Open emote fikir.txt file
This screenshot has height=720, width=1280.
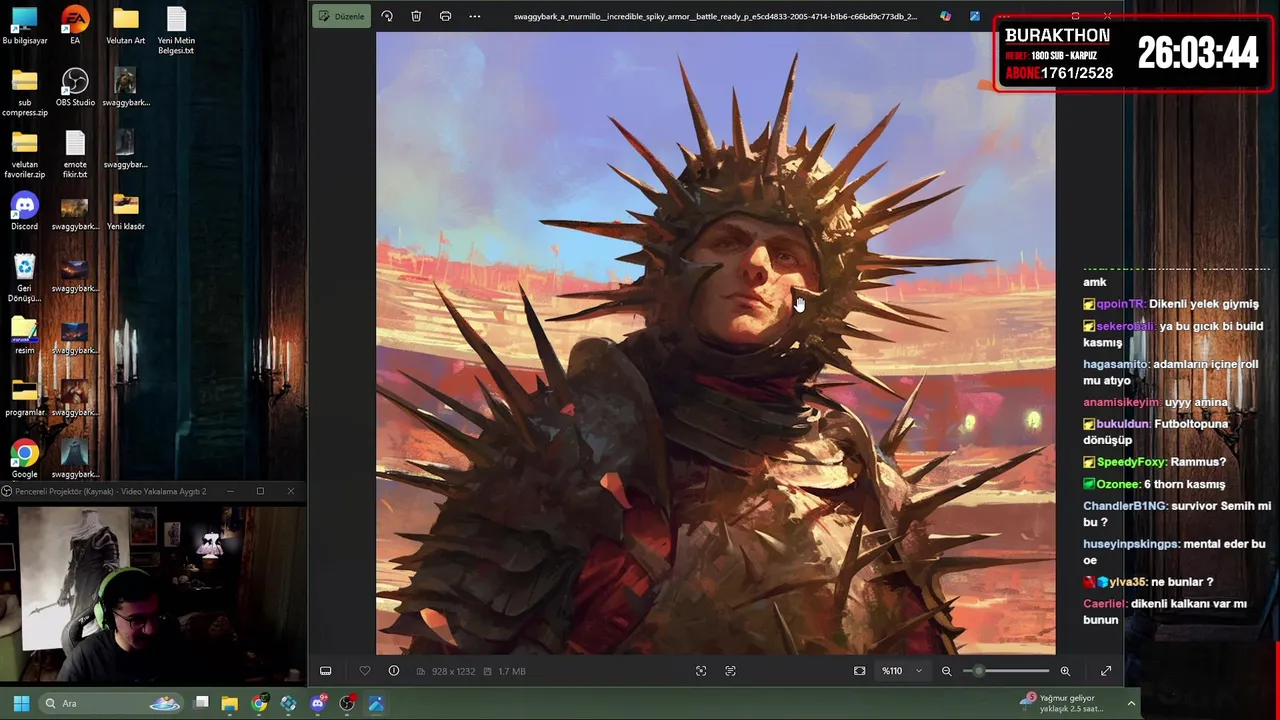coord(75,156)
